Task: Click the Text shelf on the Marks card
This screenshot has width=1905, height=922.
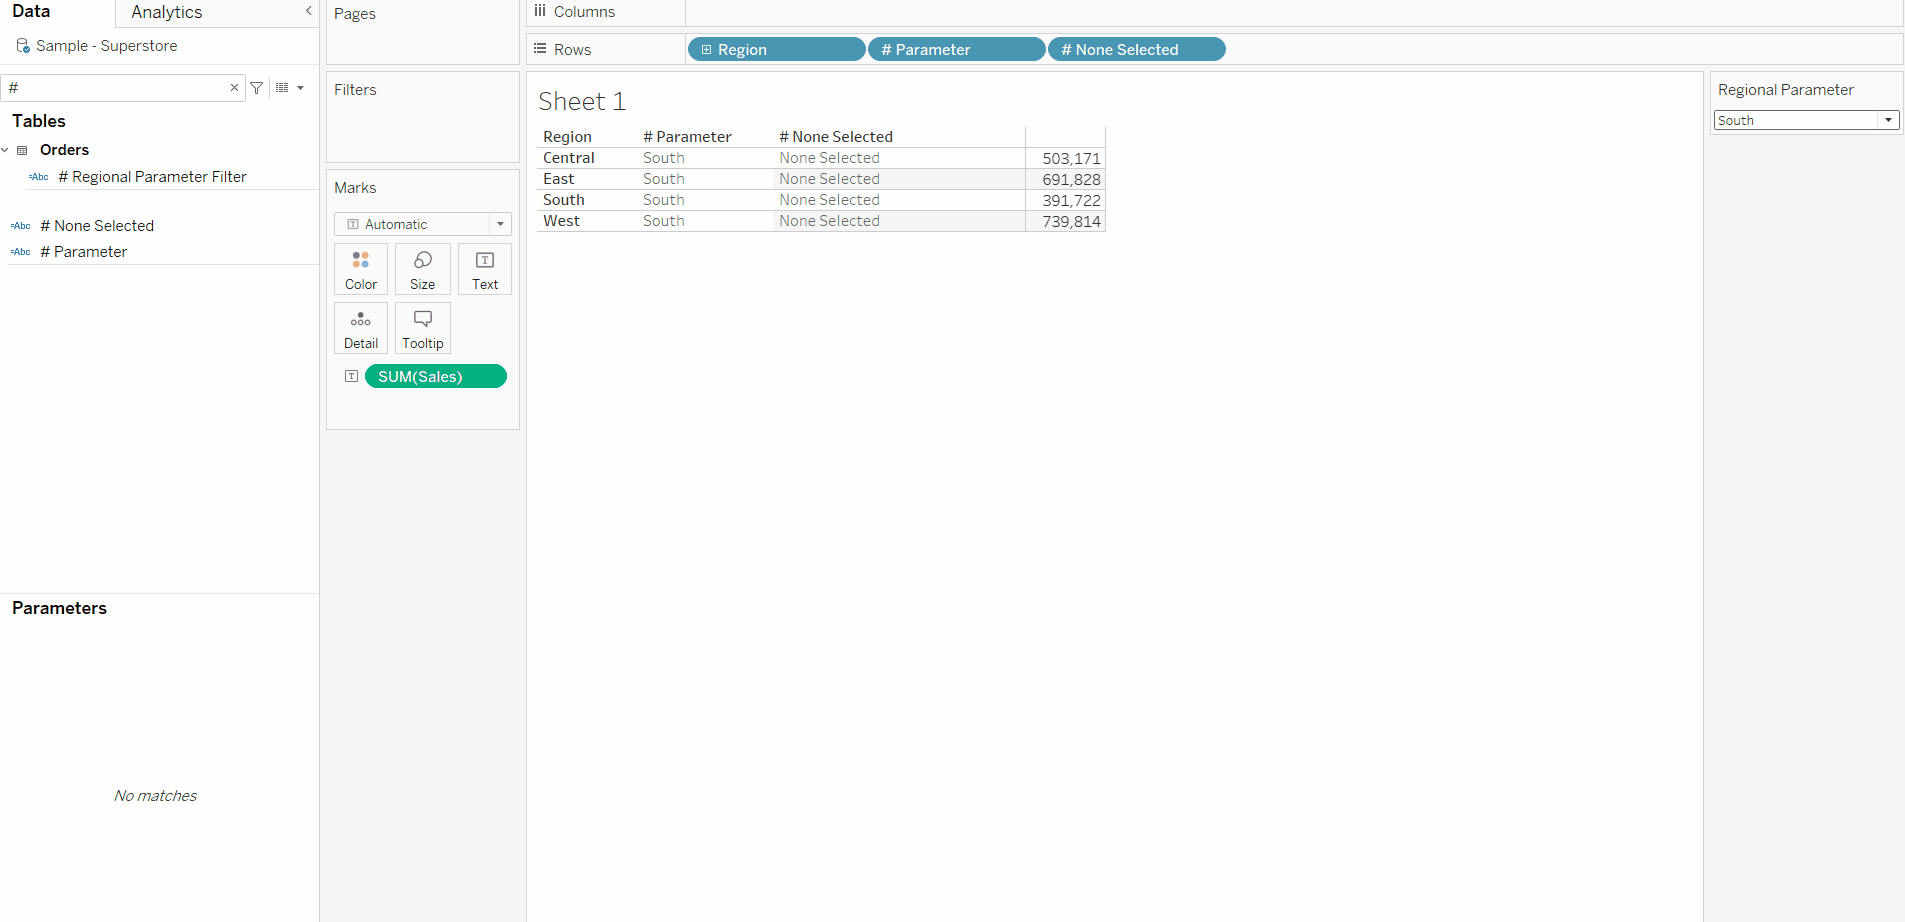Action: point(484,268)
